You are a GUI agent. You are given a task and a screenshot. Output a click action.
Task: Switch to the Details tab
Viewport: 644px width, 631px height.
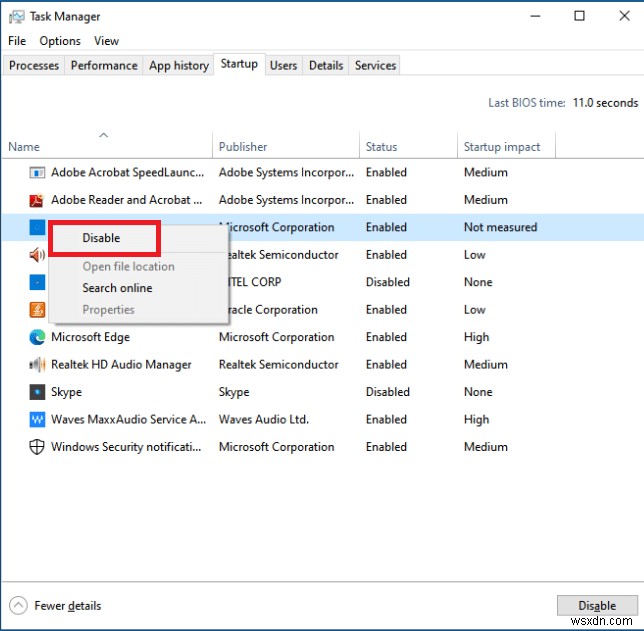tap(326, 65)
